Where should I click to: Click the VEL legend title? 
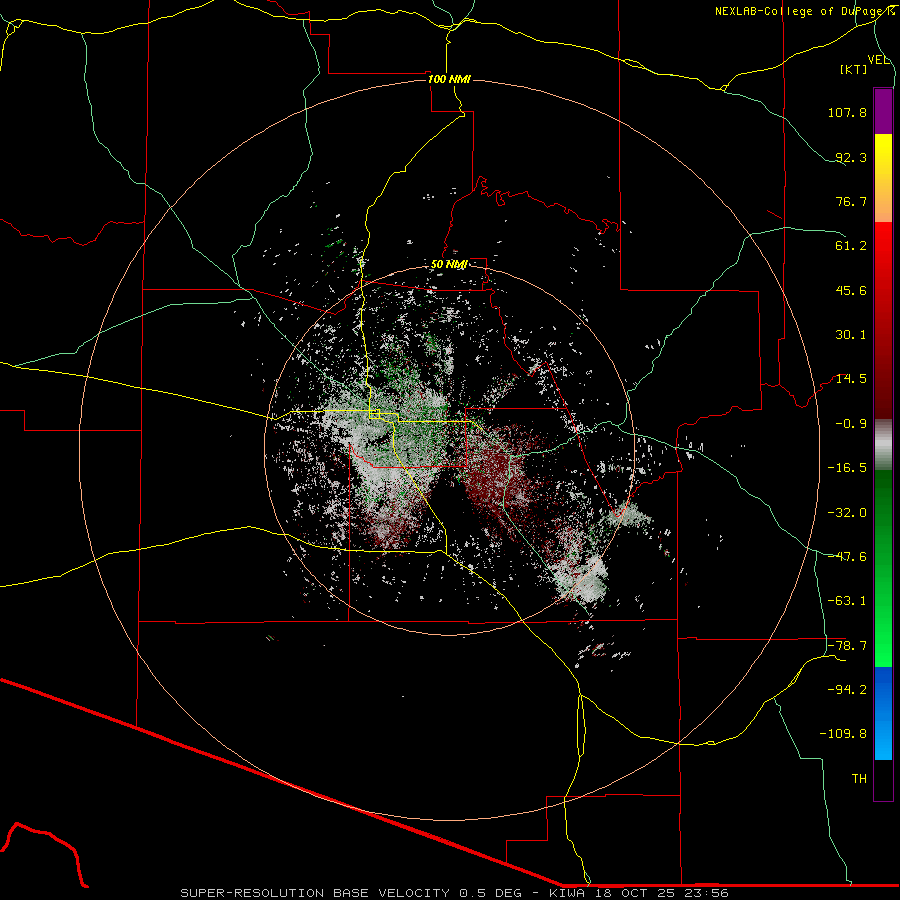pyautogui.click(x=878, y=60)
